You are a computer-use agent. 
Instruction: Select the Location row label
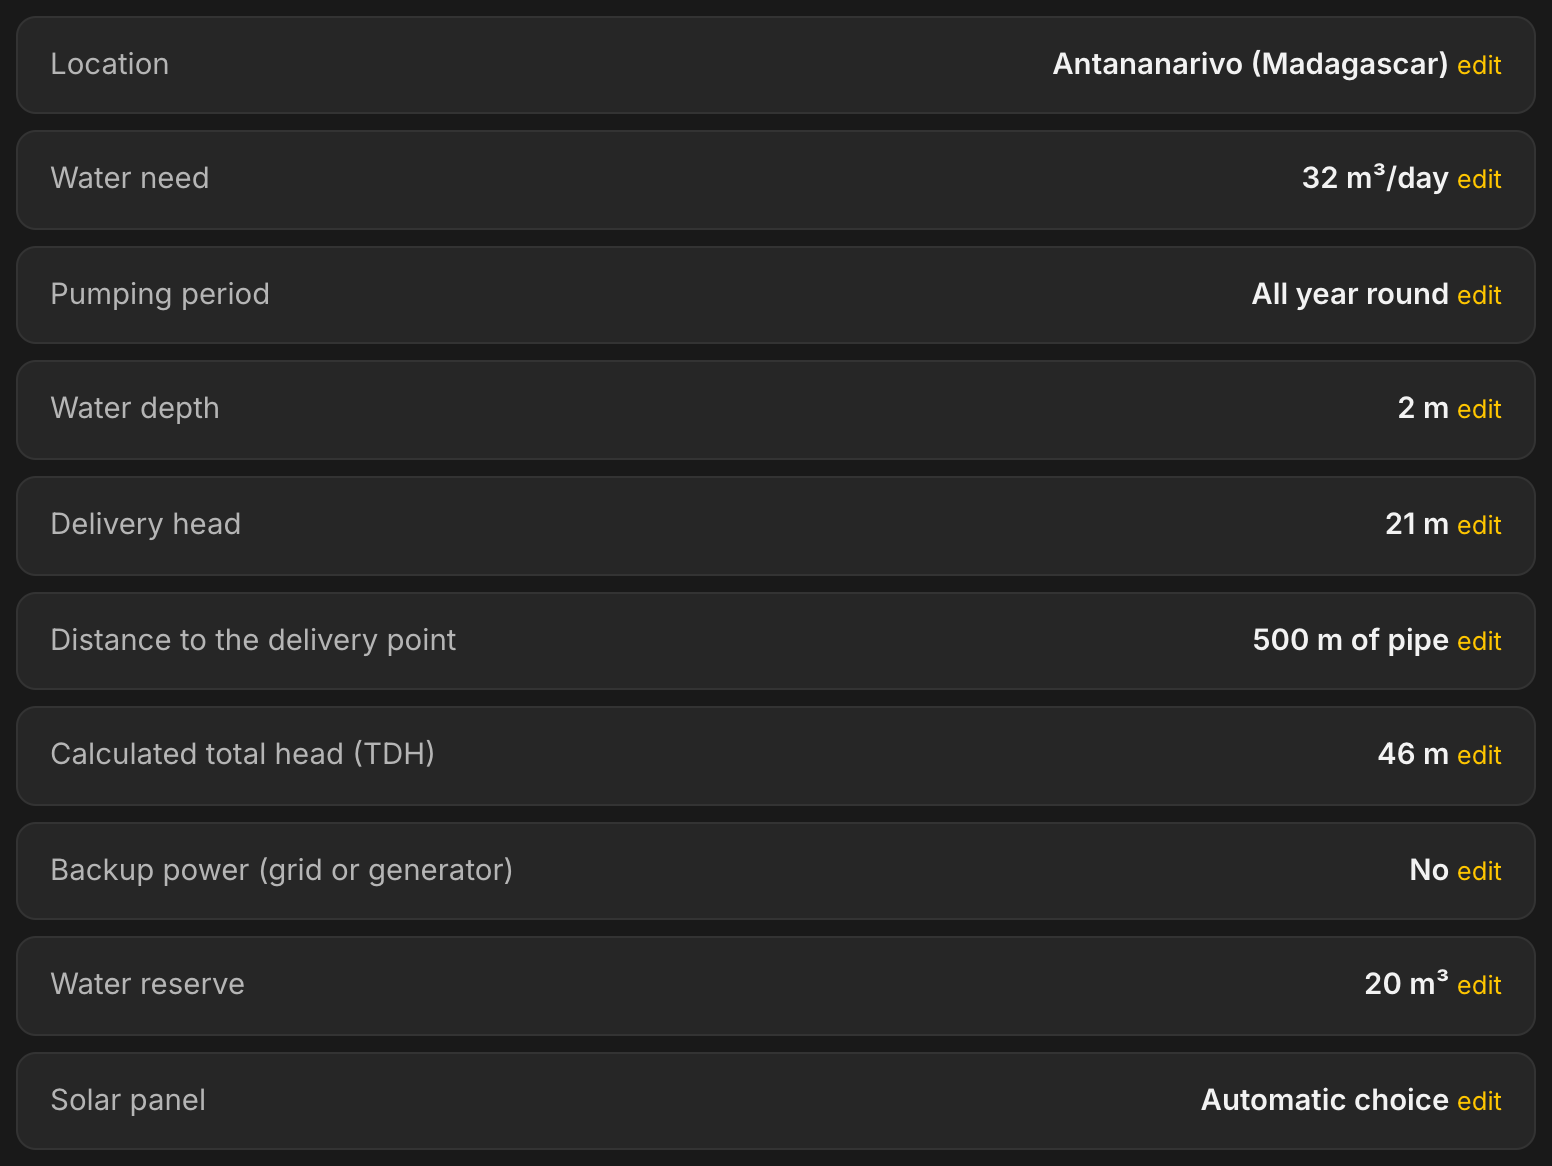point(110,64)
